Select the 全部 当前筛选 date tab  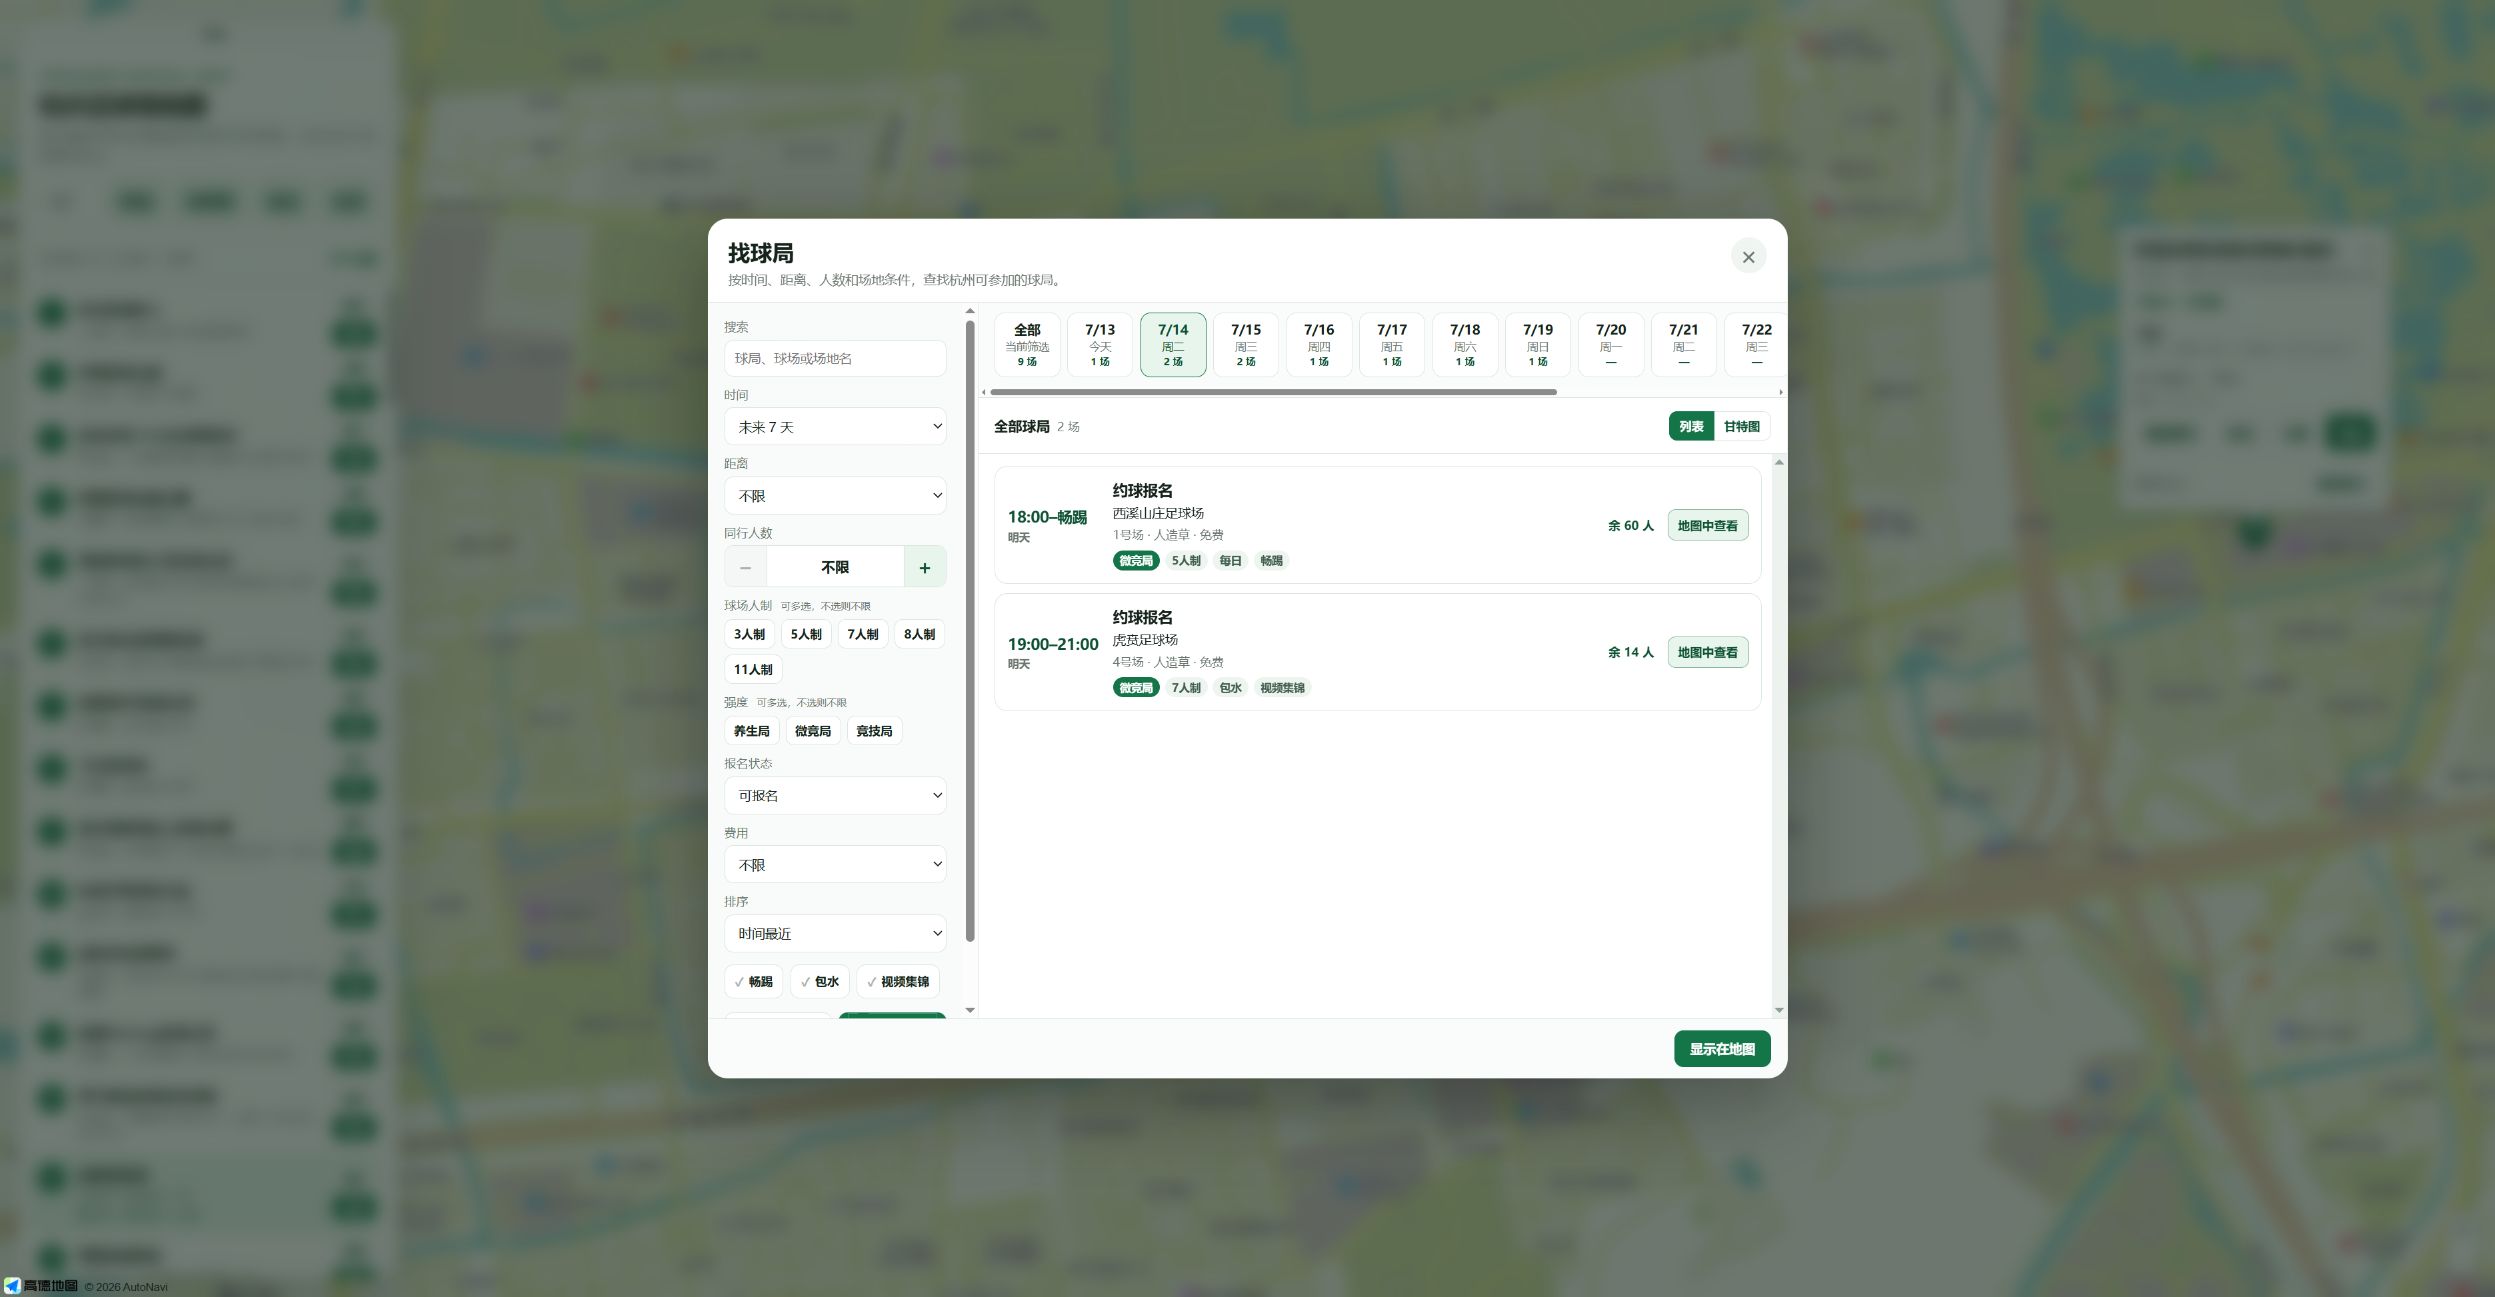pyautogui.click(x=1027, y=345)
